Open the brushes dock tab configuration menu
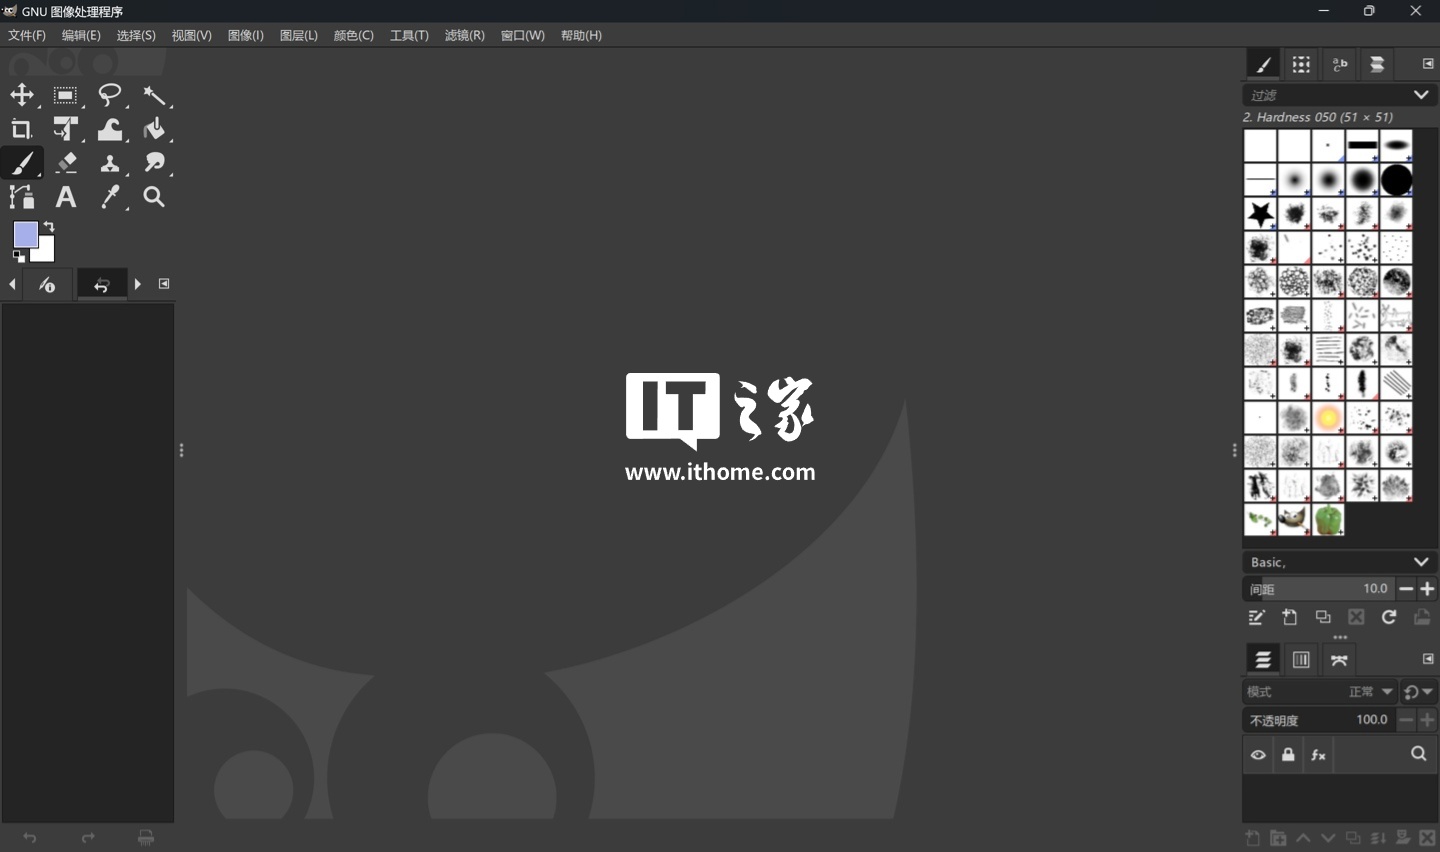1440x852 pixels. pyautogui.click(x=1428, y=64)
